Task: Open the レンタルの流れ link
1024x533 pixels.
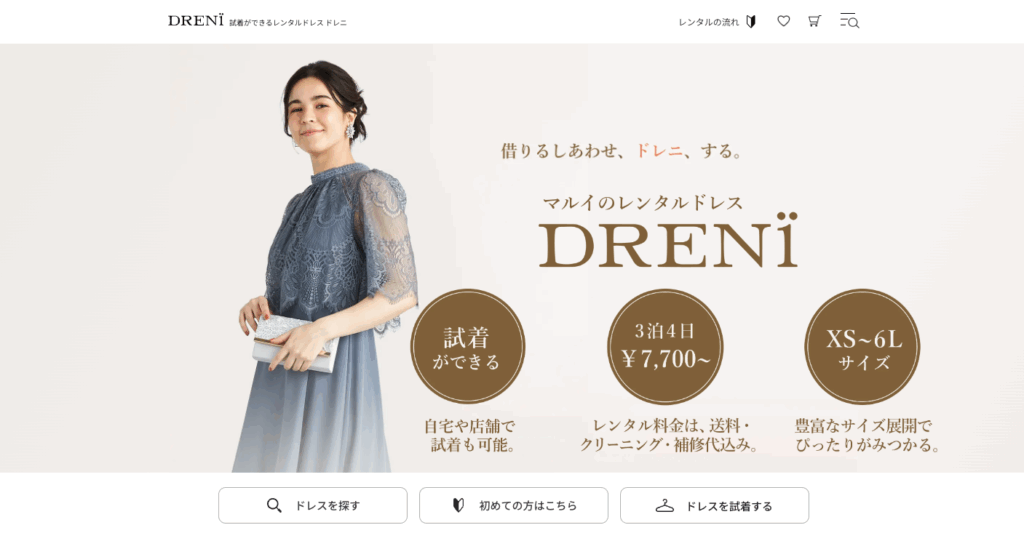Action: pos(709,22)
